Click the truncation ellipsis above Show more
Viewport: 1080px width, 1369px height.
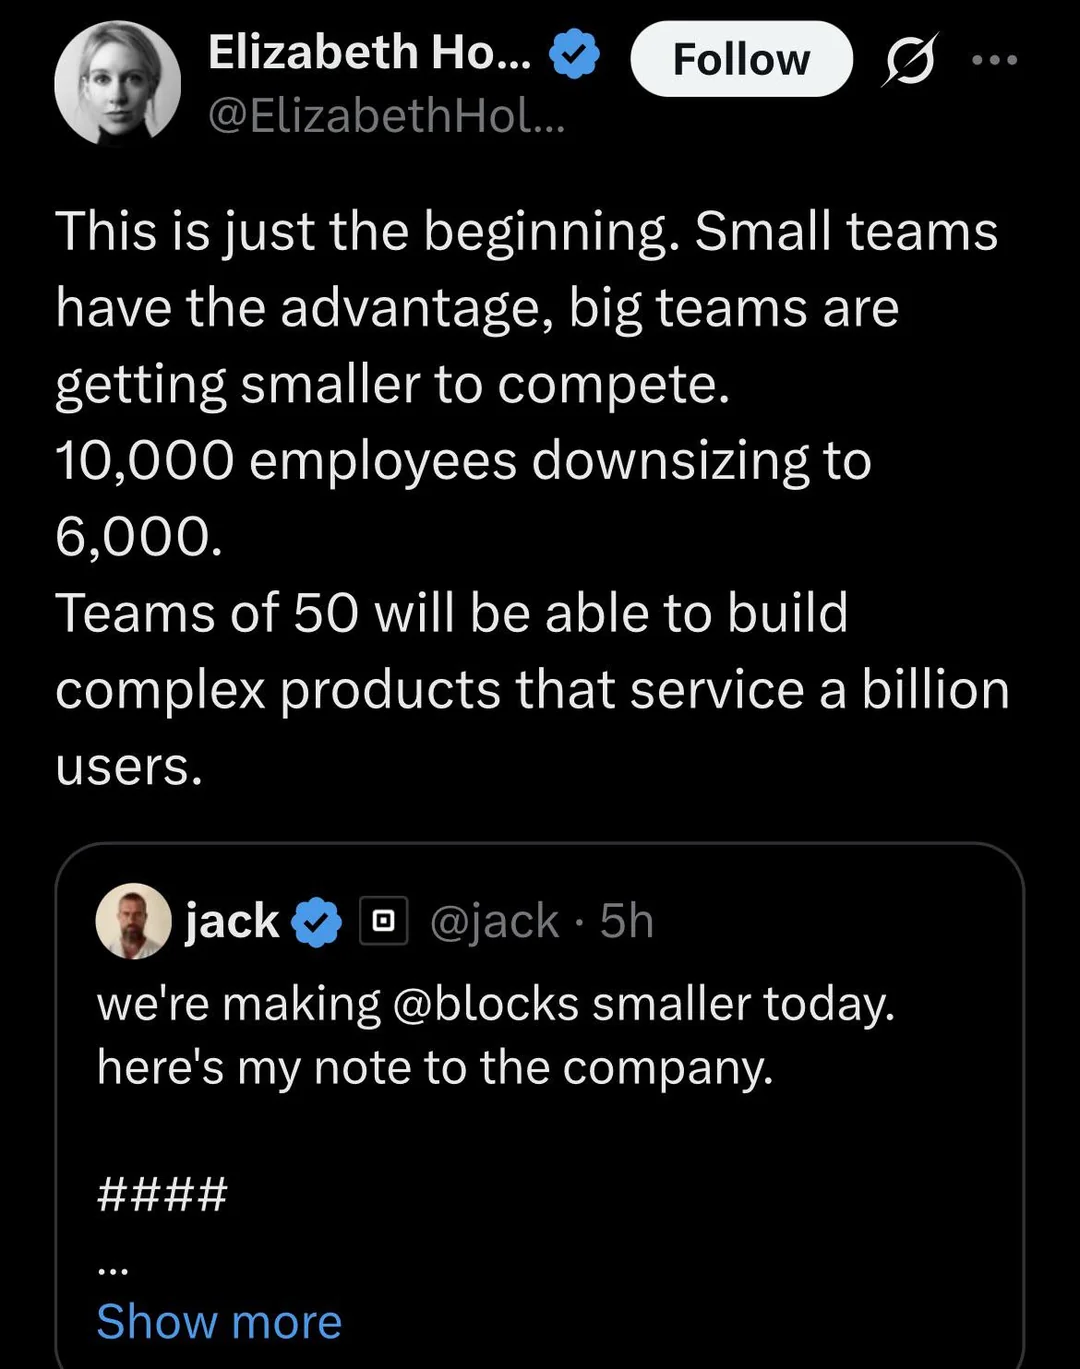[113, 1270]
